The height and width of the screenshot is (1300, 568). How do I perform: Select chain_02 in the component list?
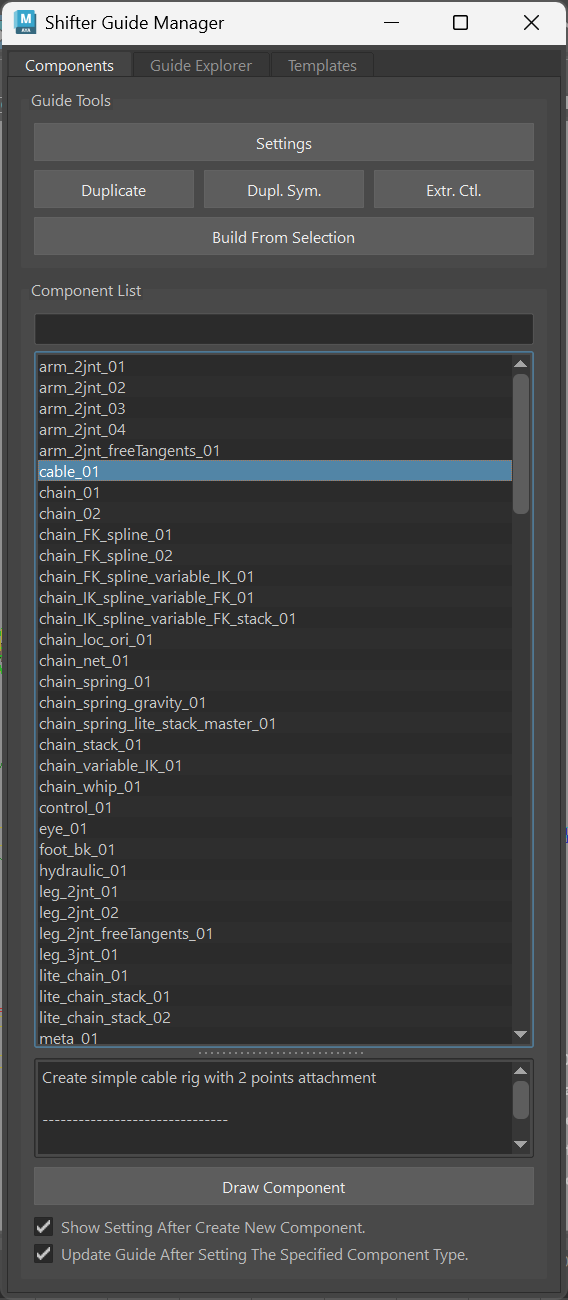tap(274, 514)
